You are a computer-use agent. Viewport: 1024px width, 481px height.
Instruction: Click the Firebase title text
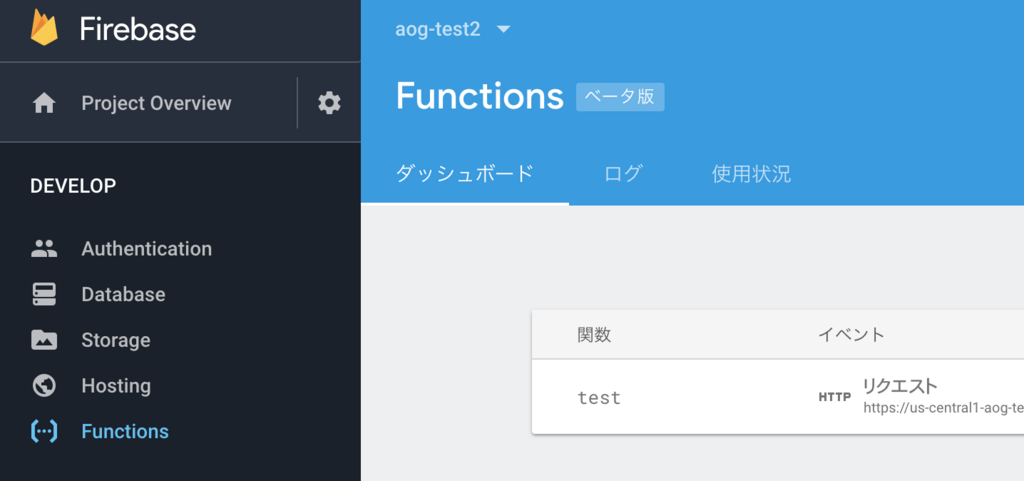point(138,29)
